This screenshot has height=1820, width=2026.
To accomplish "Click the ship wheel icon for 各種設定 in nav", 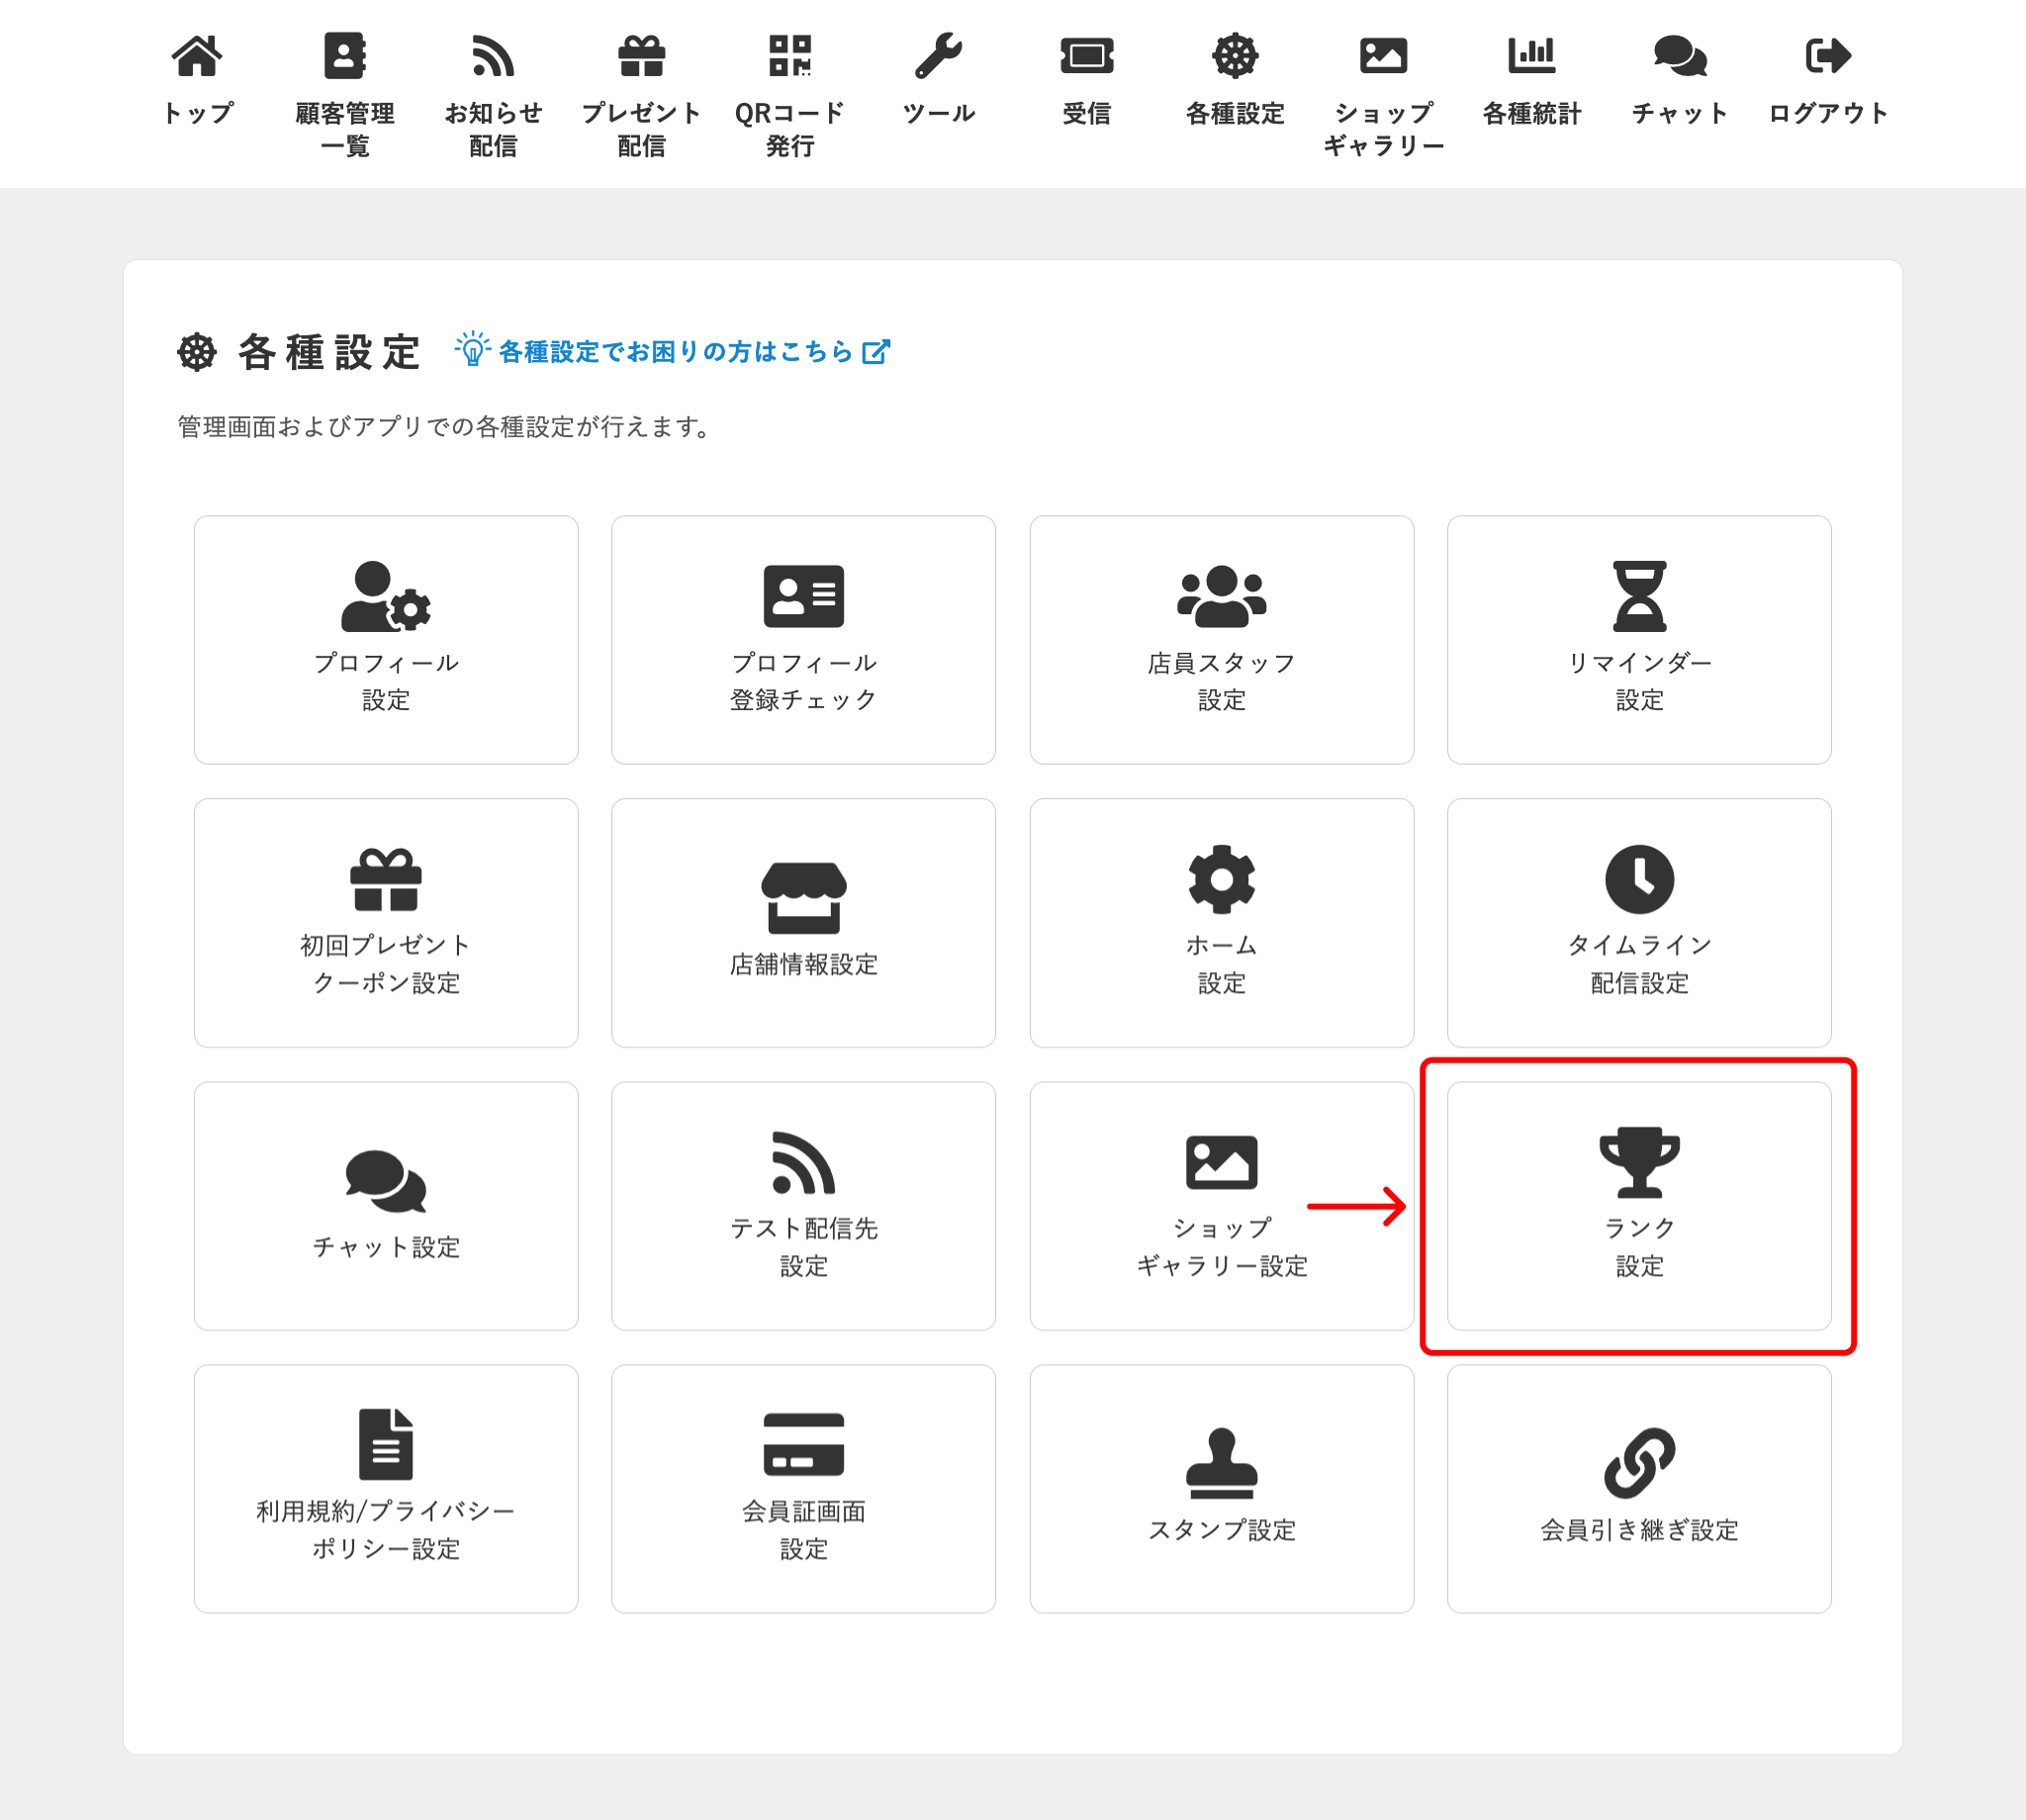I will pyautogui.click(x=1235, y=56).
